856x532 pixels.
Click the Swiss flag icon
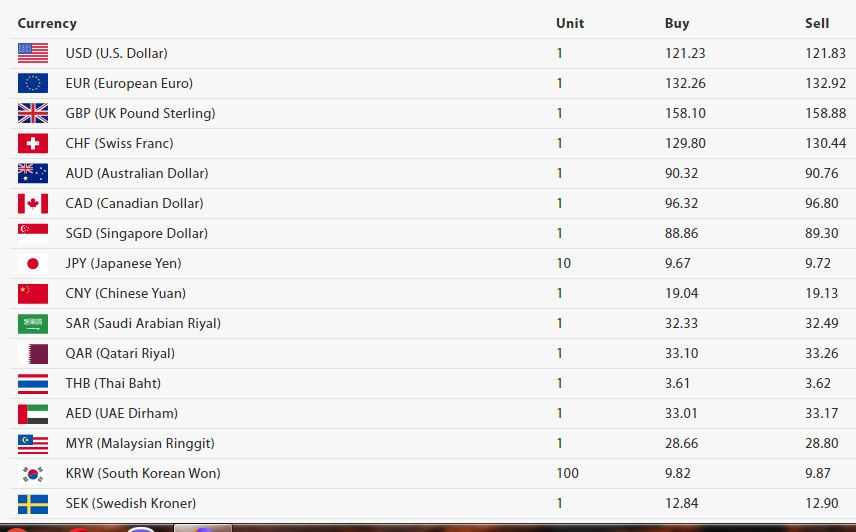click(x=33, y=144)
